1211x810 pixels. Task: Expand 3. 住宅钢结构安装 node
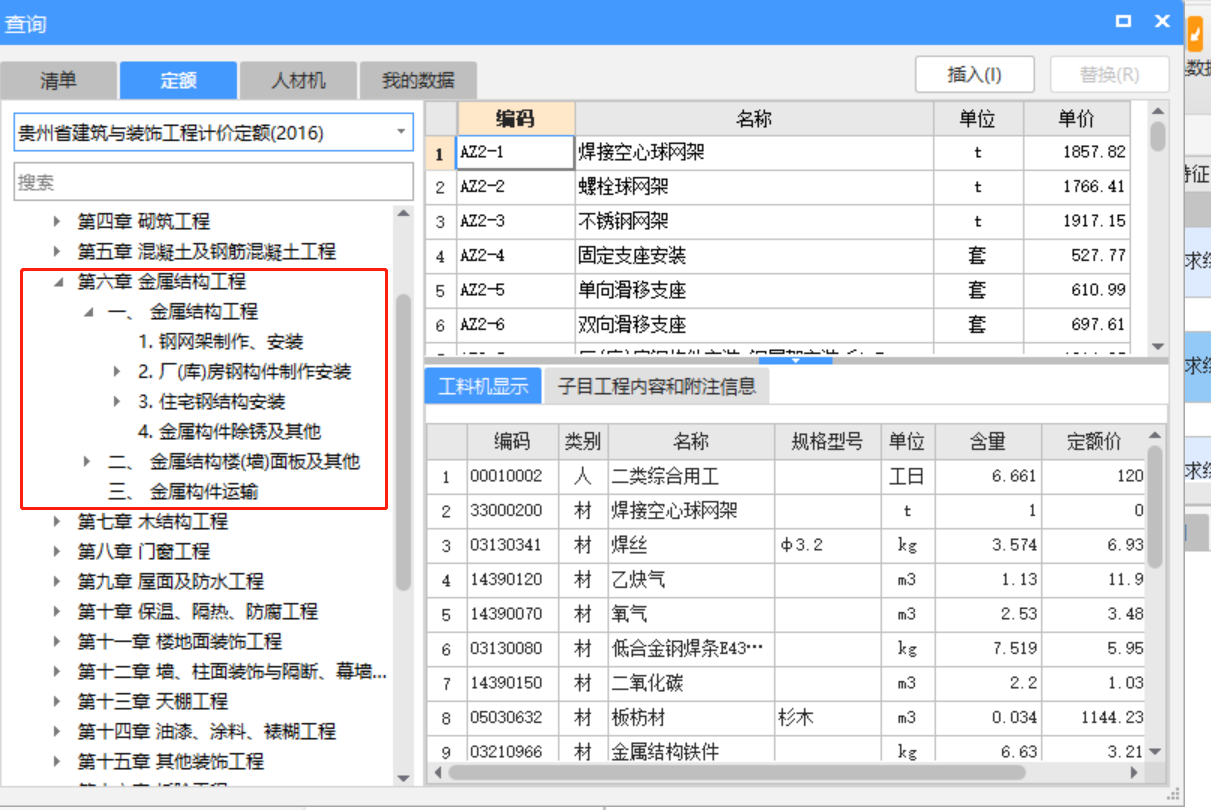118,402
